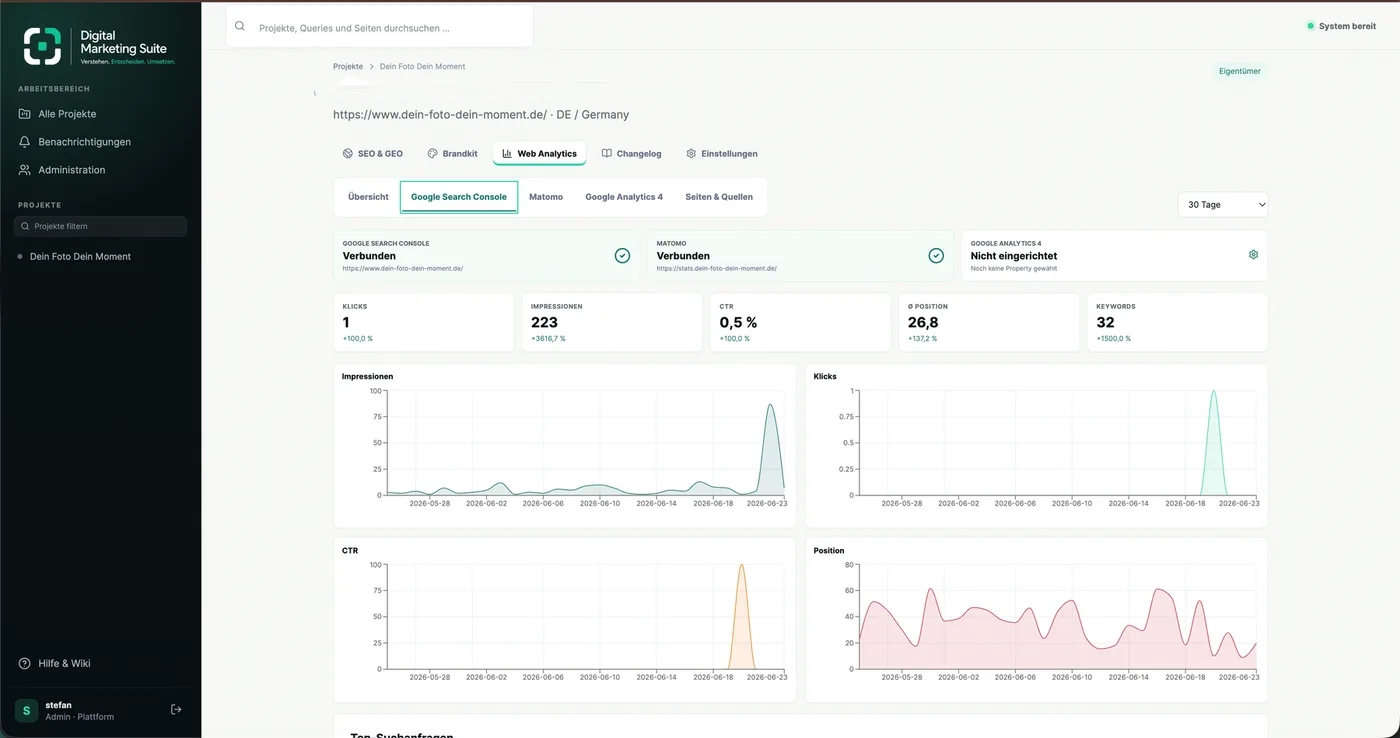The image size is (1400, 738).
Task: Open the Changelog tab
Action: click(631, 154)
